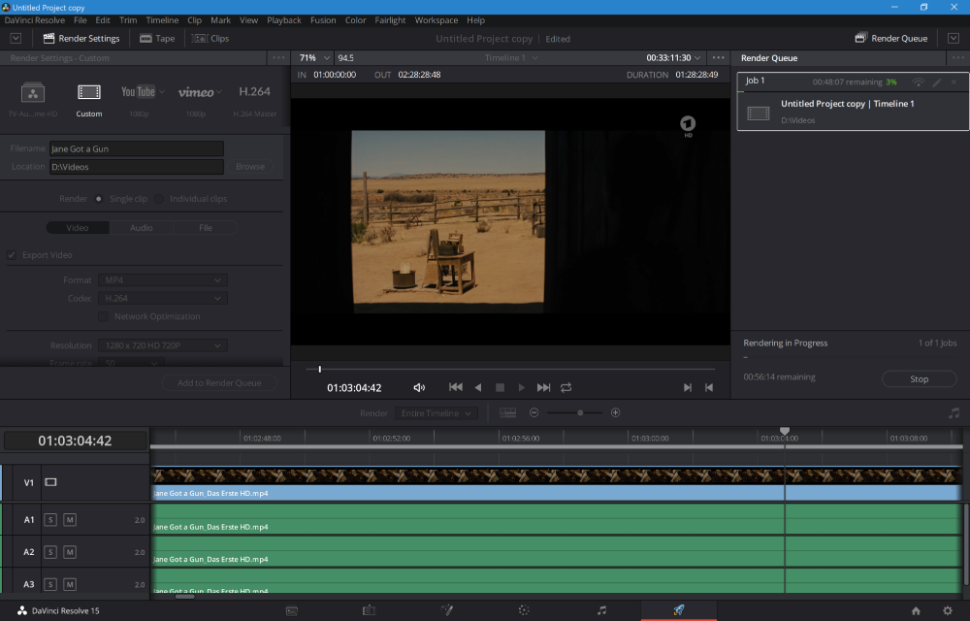
Task: Go to the next clip marker button
Action: coord(687,388)
